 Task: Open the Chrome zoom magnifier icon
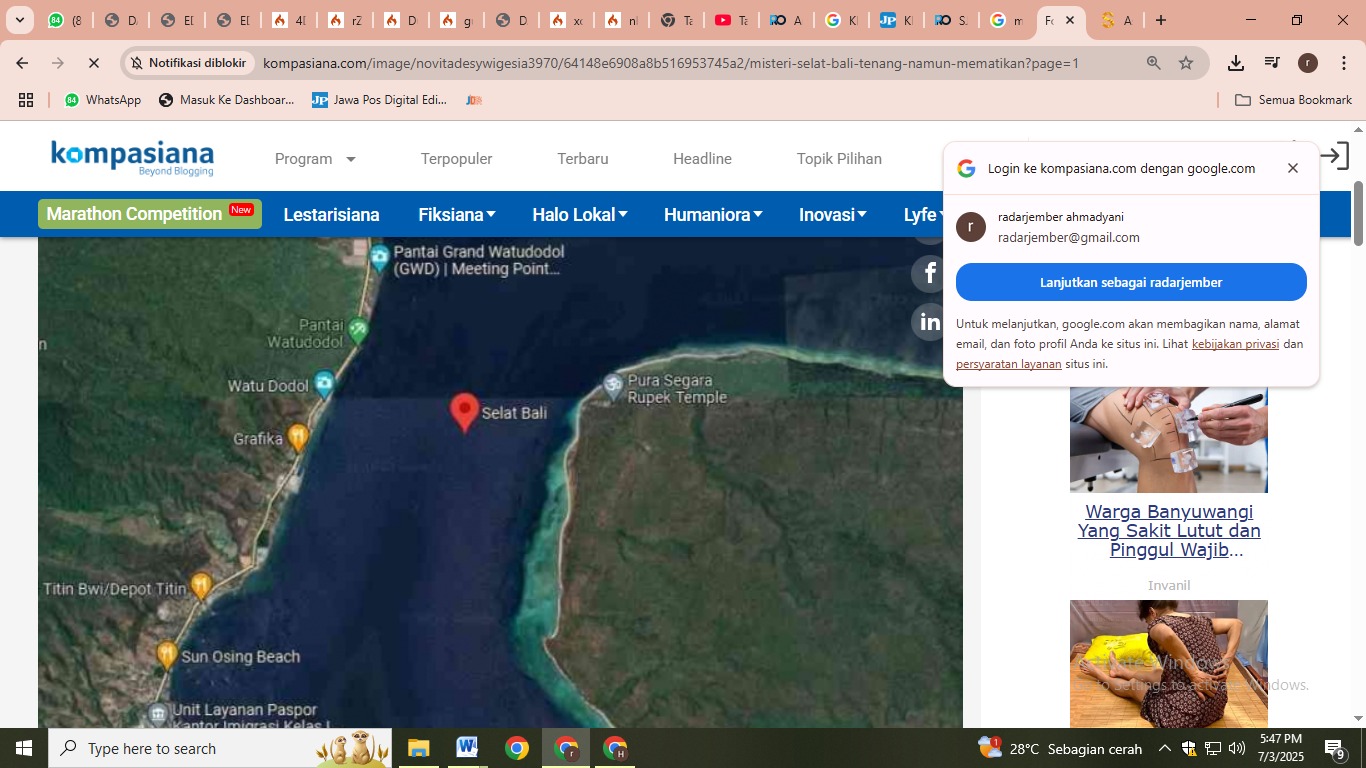1154,63
